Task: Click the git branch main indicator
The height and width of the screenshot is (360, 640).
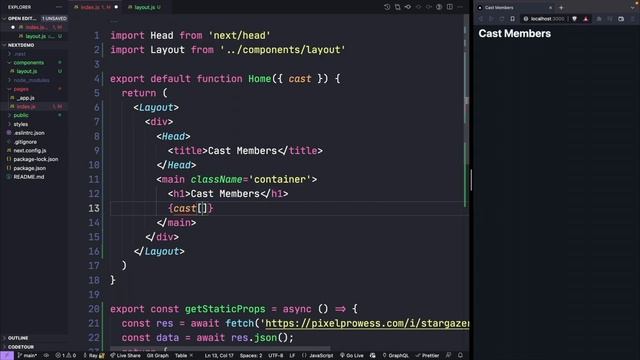Action: click(x=27, y=356)
